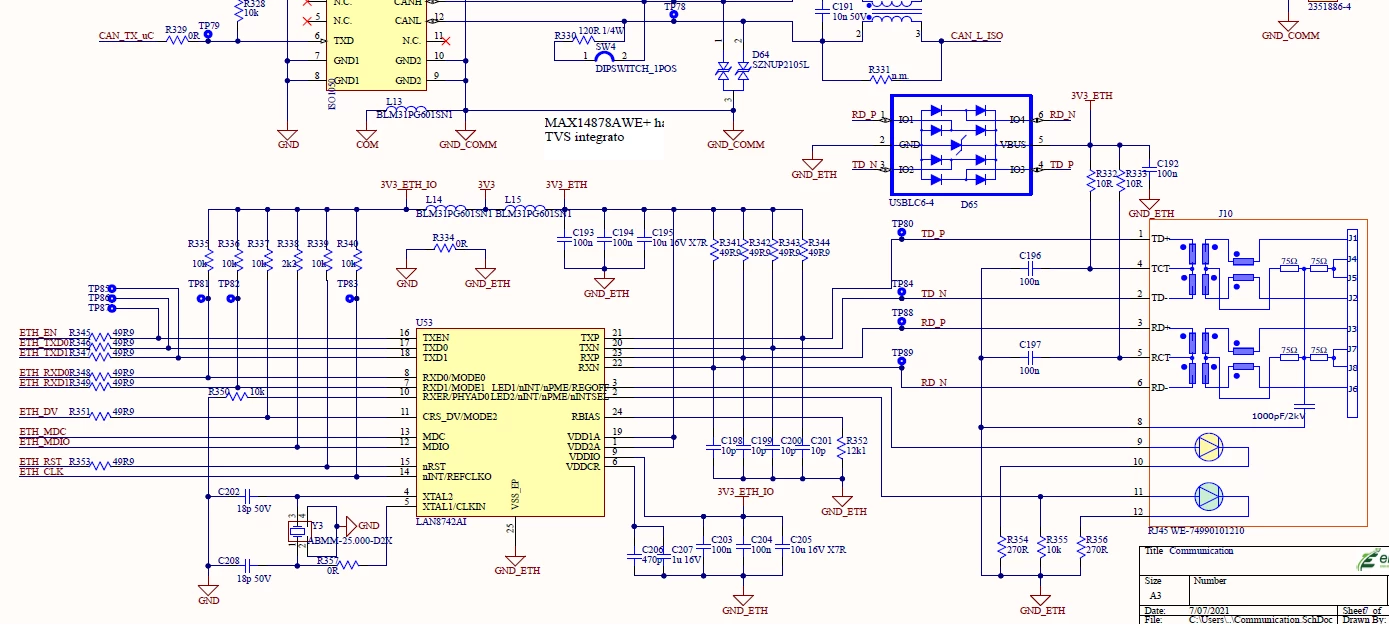Viewport: 1389px width, 630px height.
Task: Select capacitor C196 symbol
Action: click(1031, 269)
